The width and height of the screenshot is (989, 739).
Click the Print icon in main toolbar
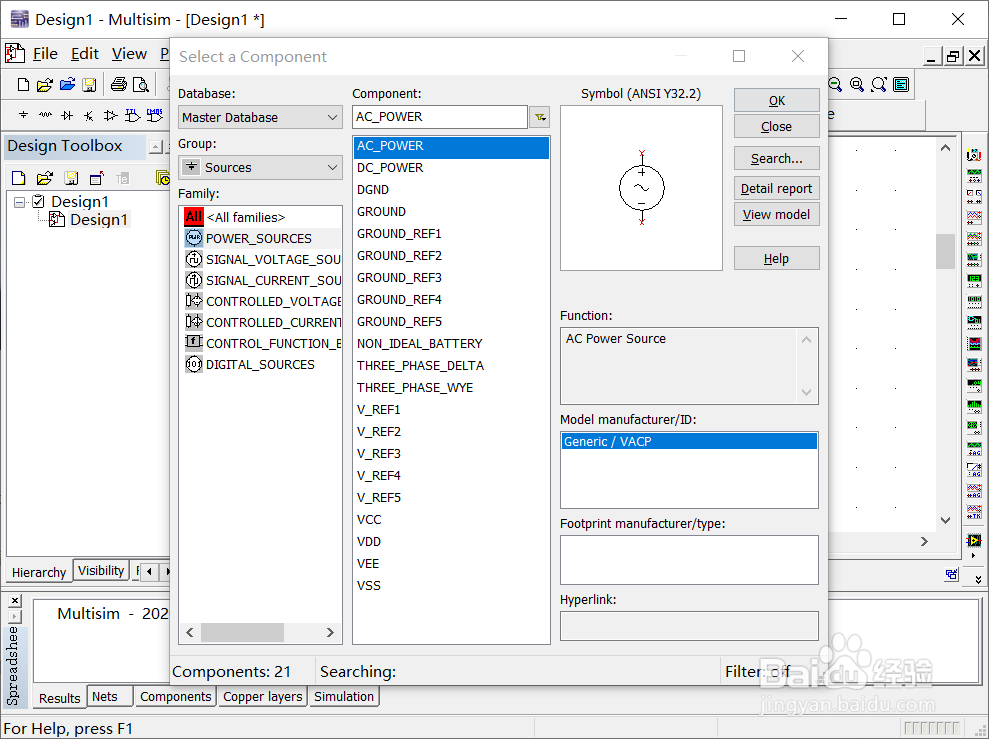[x=119, y=84]
